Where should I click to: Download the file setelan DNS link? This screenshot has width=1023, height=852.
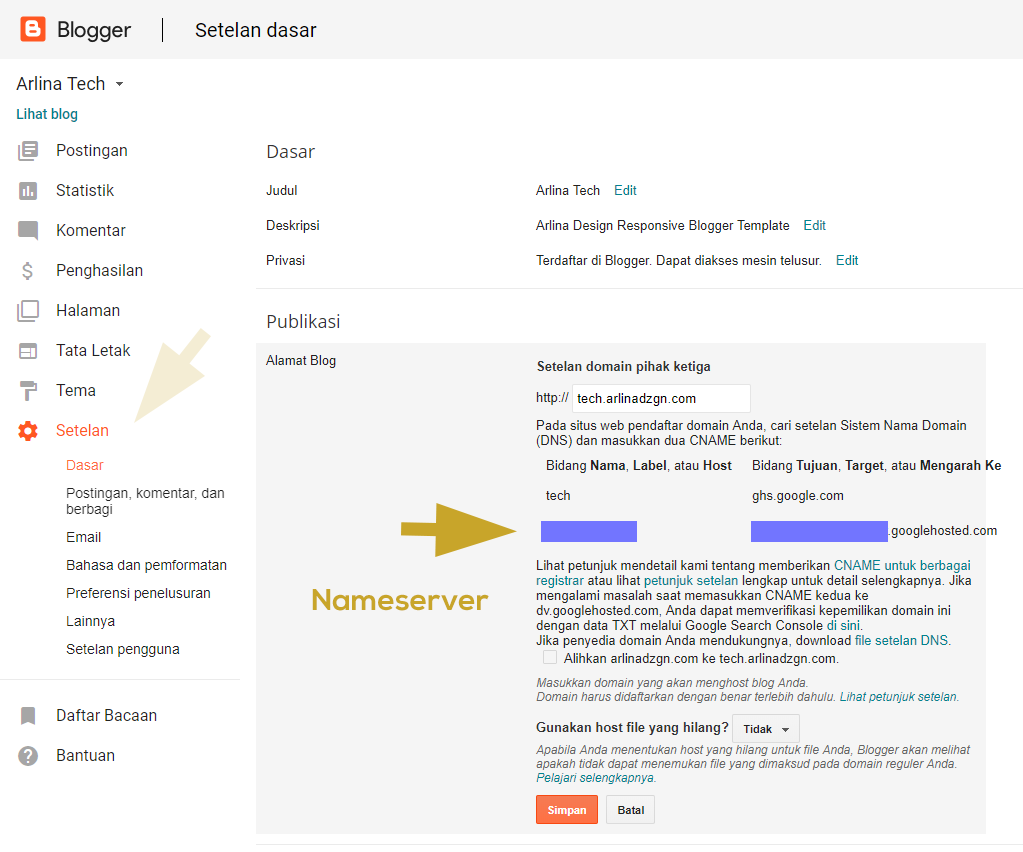tap(902, 641)
